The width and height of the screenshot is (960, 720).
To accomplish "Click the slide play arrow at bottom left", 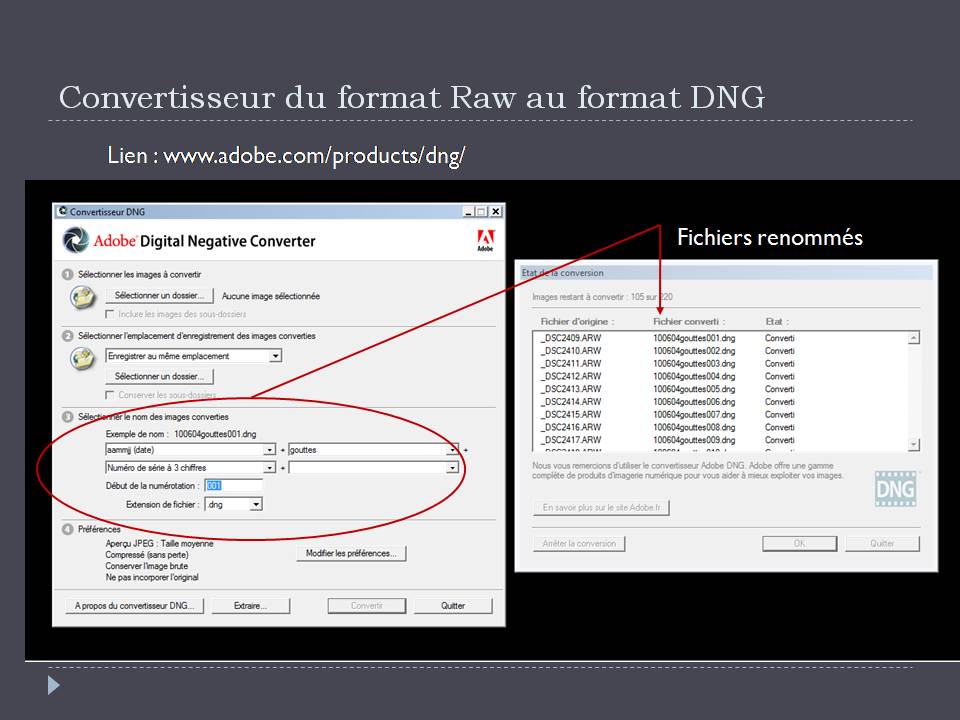I will click(54, 685).
